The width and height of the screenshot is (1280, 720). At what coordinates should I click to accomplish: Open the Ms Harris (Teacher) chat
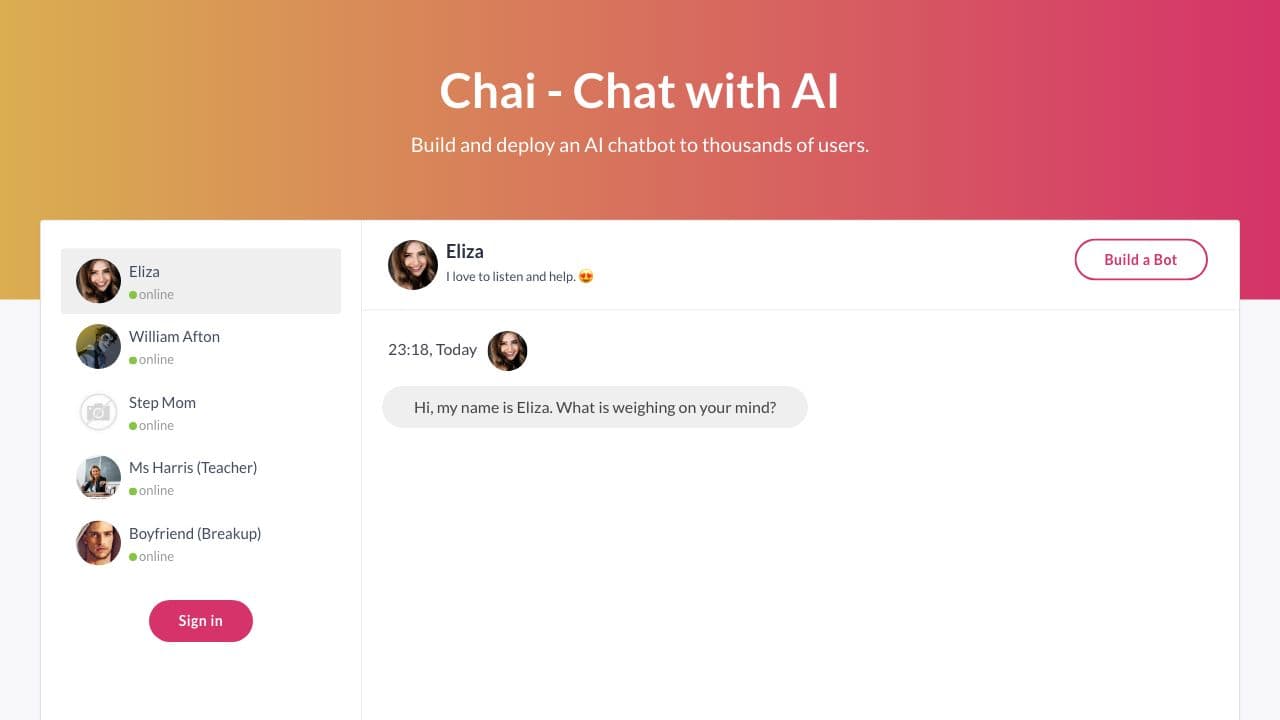pyautogui.click(x=193, y=467)
